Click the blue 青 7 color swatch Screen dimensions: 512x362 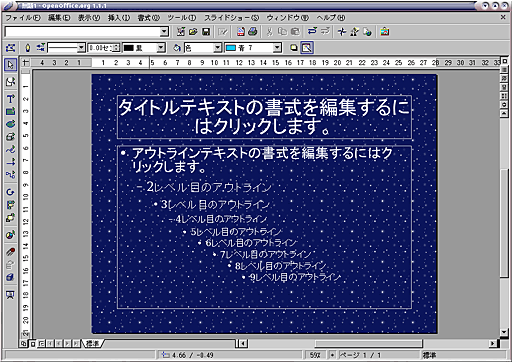coord(231,48)
